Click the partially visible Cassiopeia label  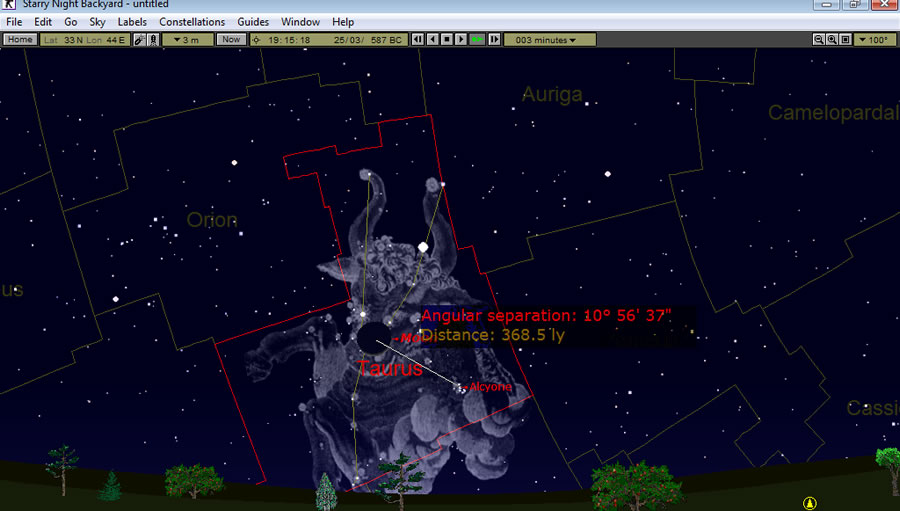873,408
